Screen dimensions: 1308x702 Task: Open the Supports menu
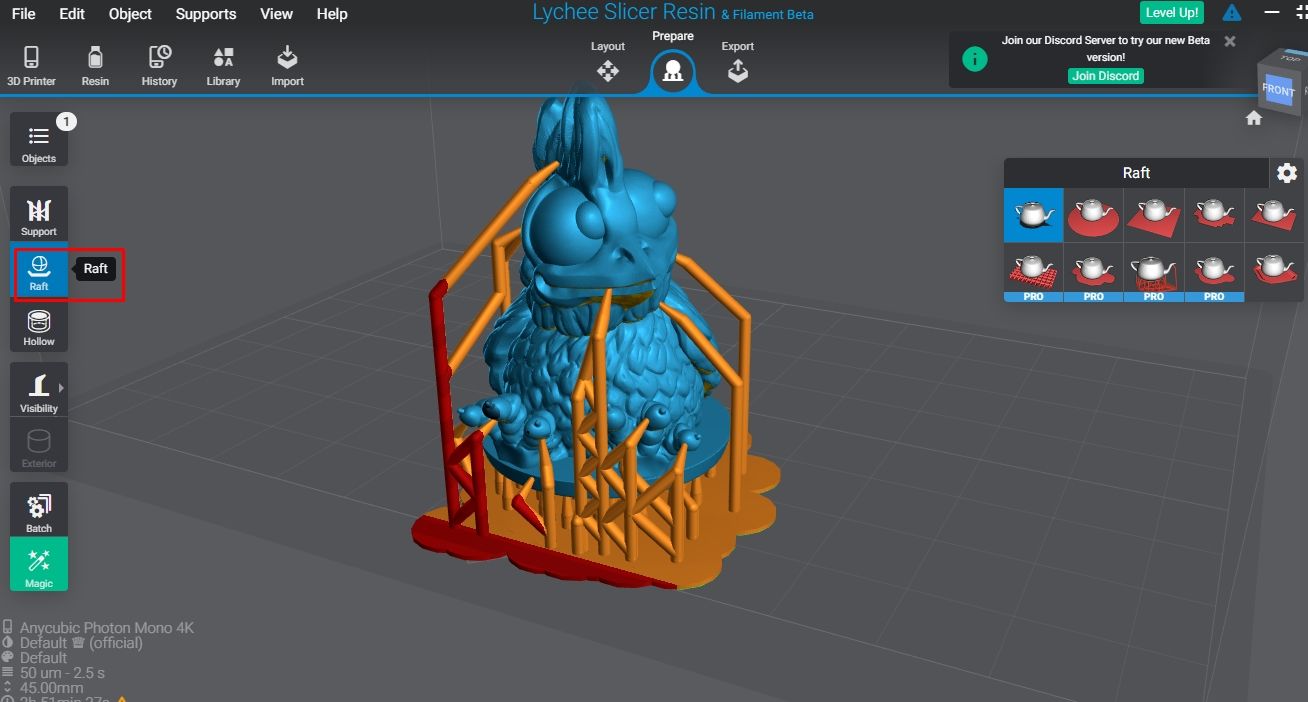pyautogui.click(x=206, y=13)
